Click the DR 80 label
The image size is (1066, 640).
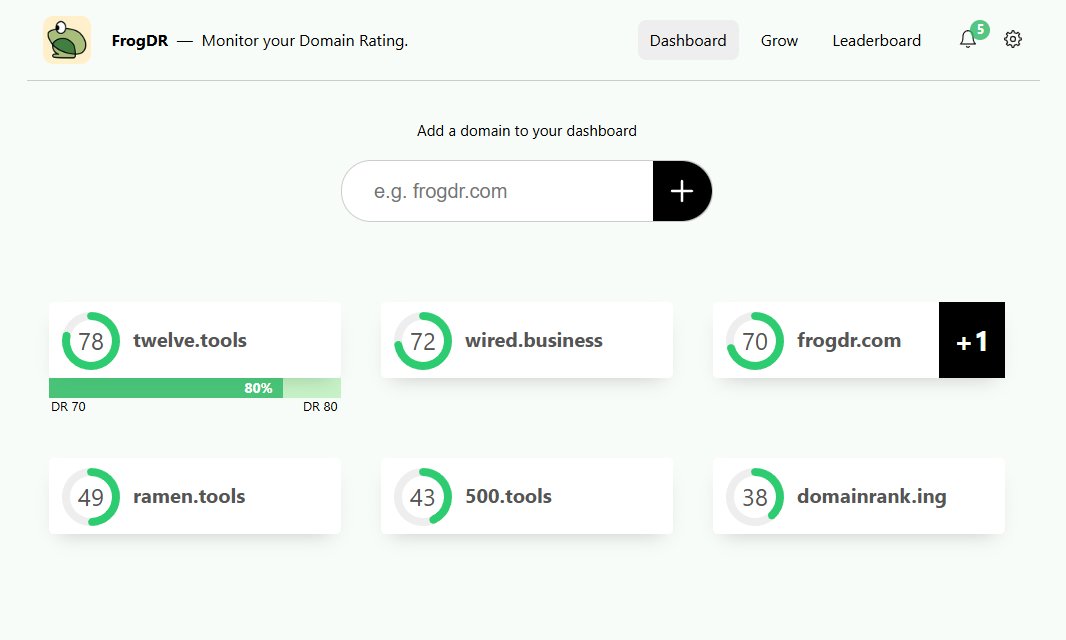(320, 407)
